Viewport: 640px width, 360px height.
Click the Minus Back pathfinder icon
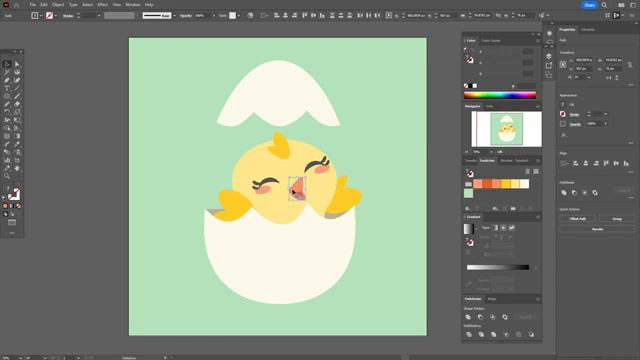531,334
